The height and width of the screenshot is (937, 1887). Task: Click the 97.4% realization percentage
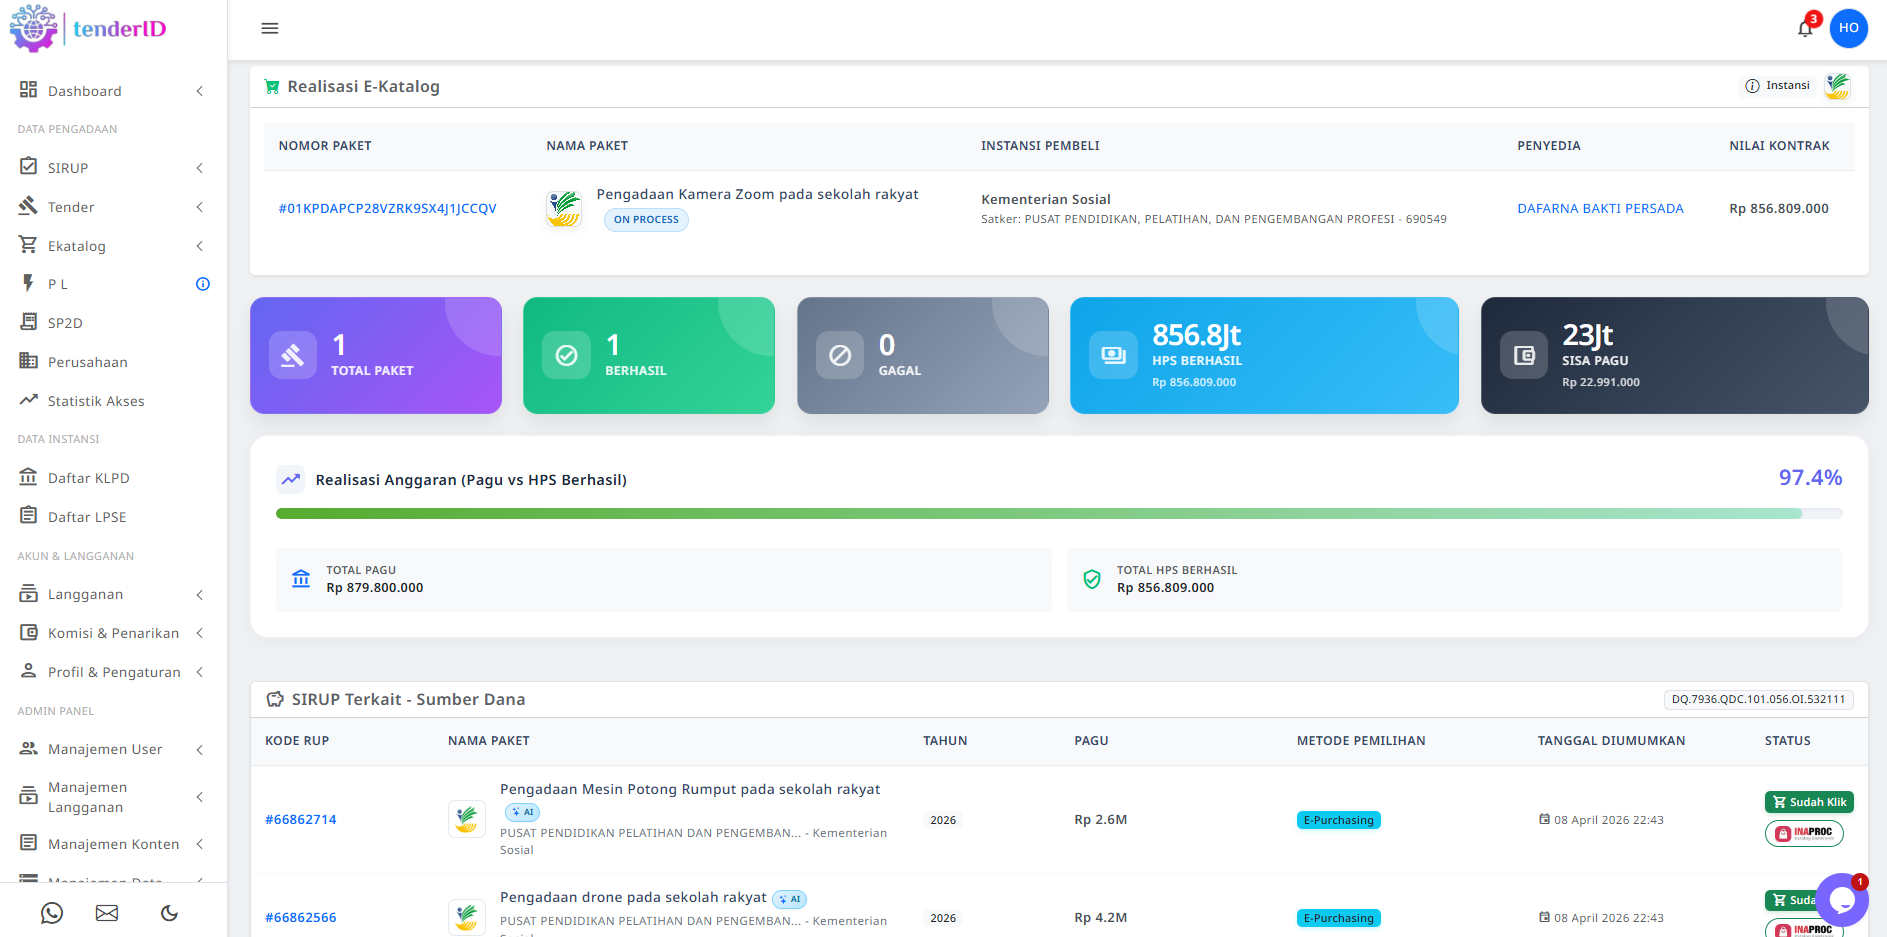pyautogui.click(x=1810, y=478)
